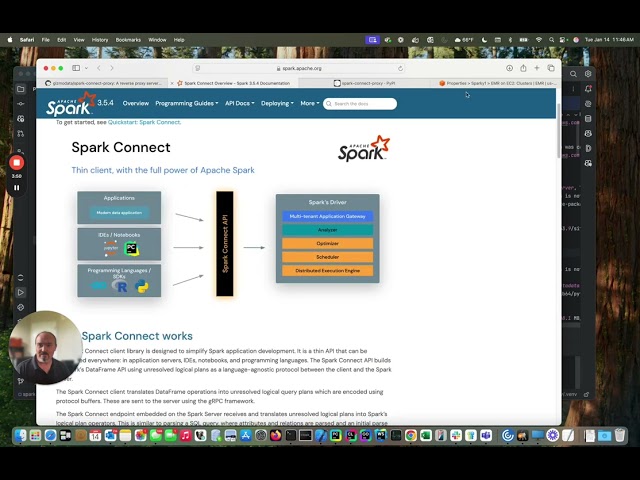640x480 pixels.
Task: Click the Bluetooth menu bar icon
Action: [x=510, y=40]
